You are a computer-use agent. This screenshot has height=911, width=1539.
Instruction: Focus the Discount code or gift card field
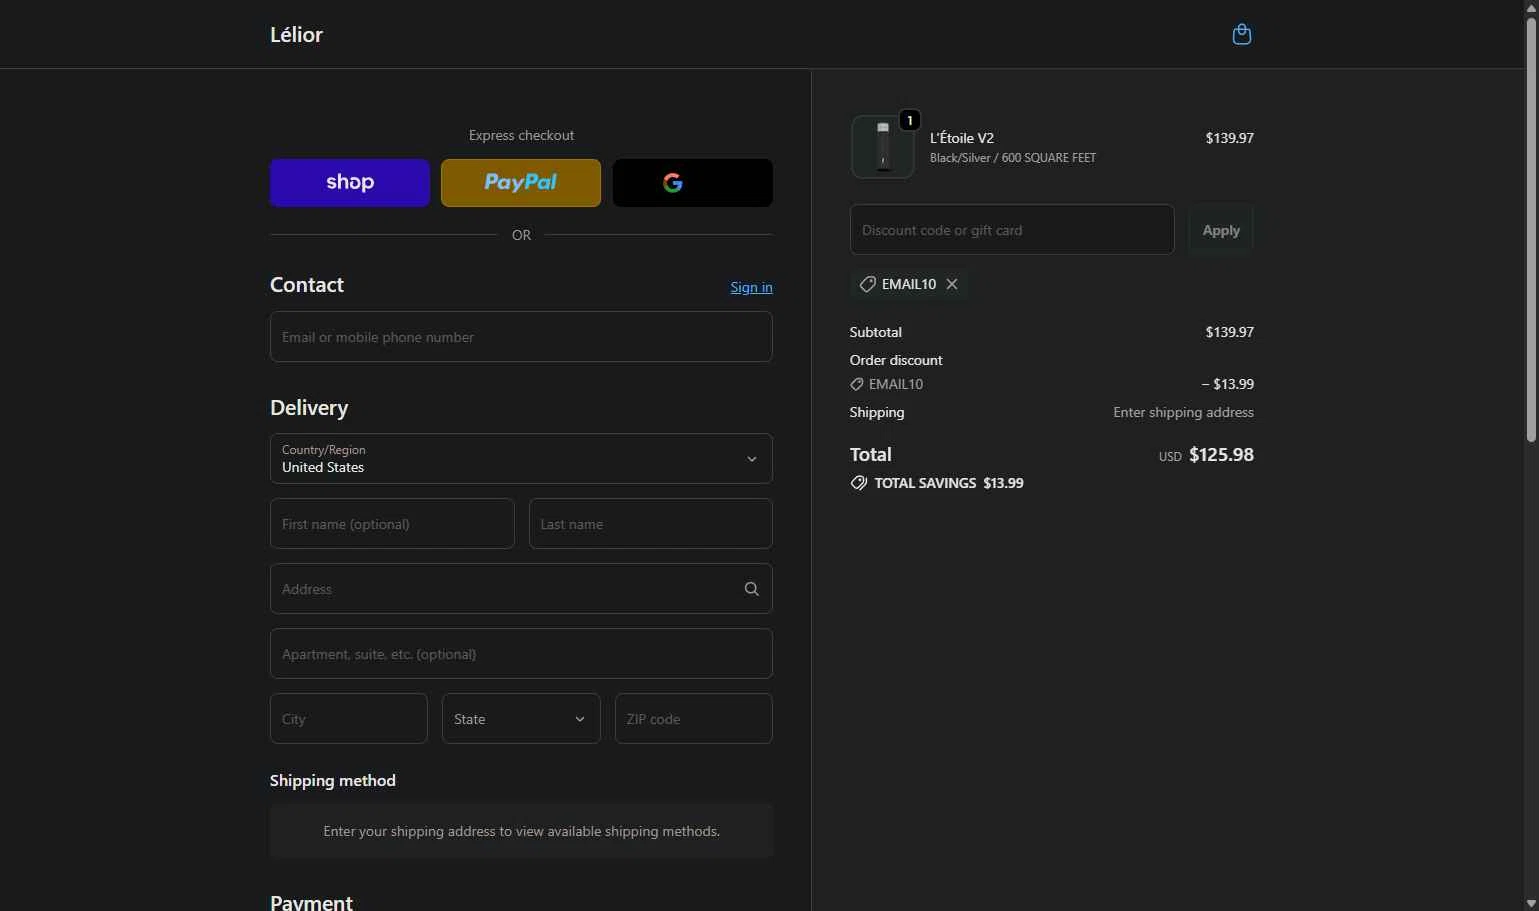[1012, 230]
